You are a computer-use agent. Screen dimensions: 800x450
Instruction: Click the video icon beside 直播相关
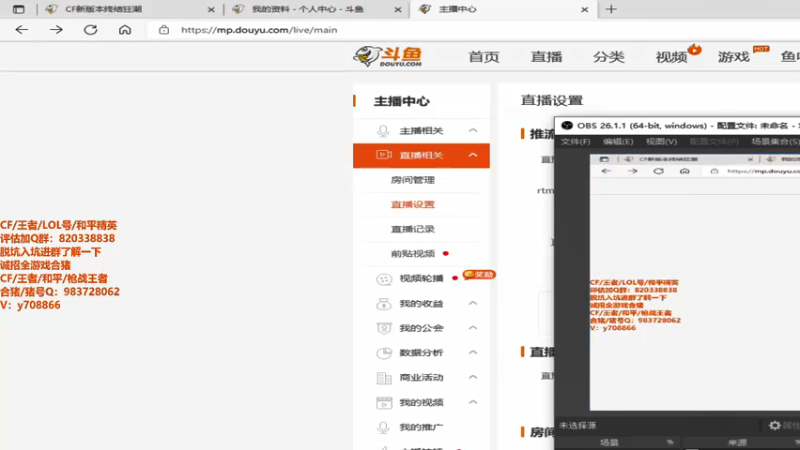click(384, 155)
